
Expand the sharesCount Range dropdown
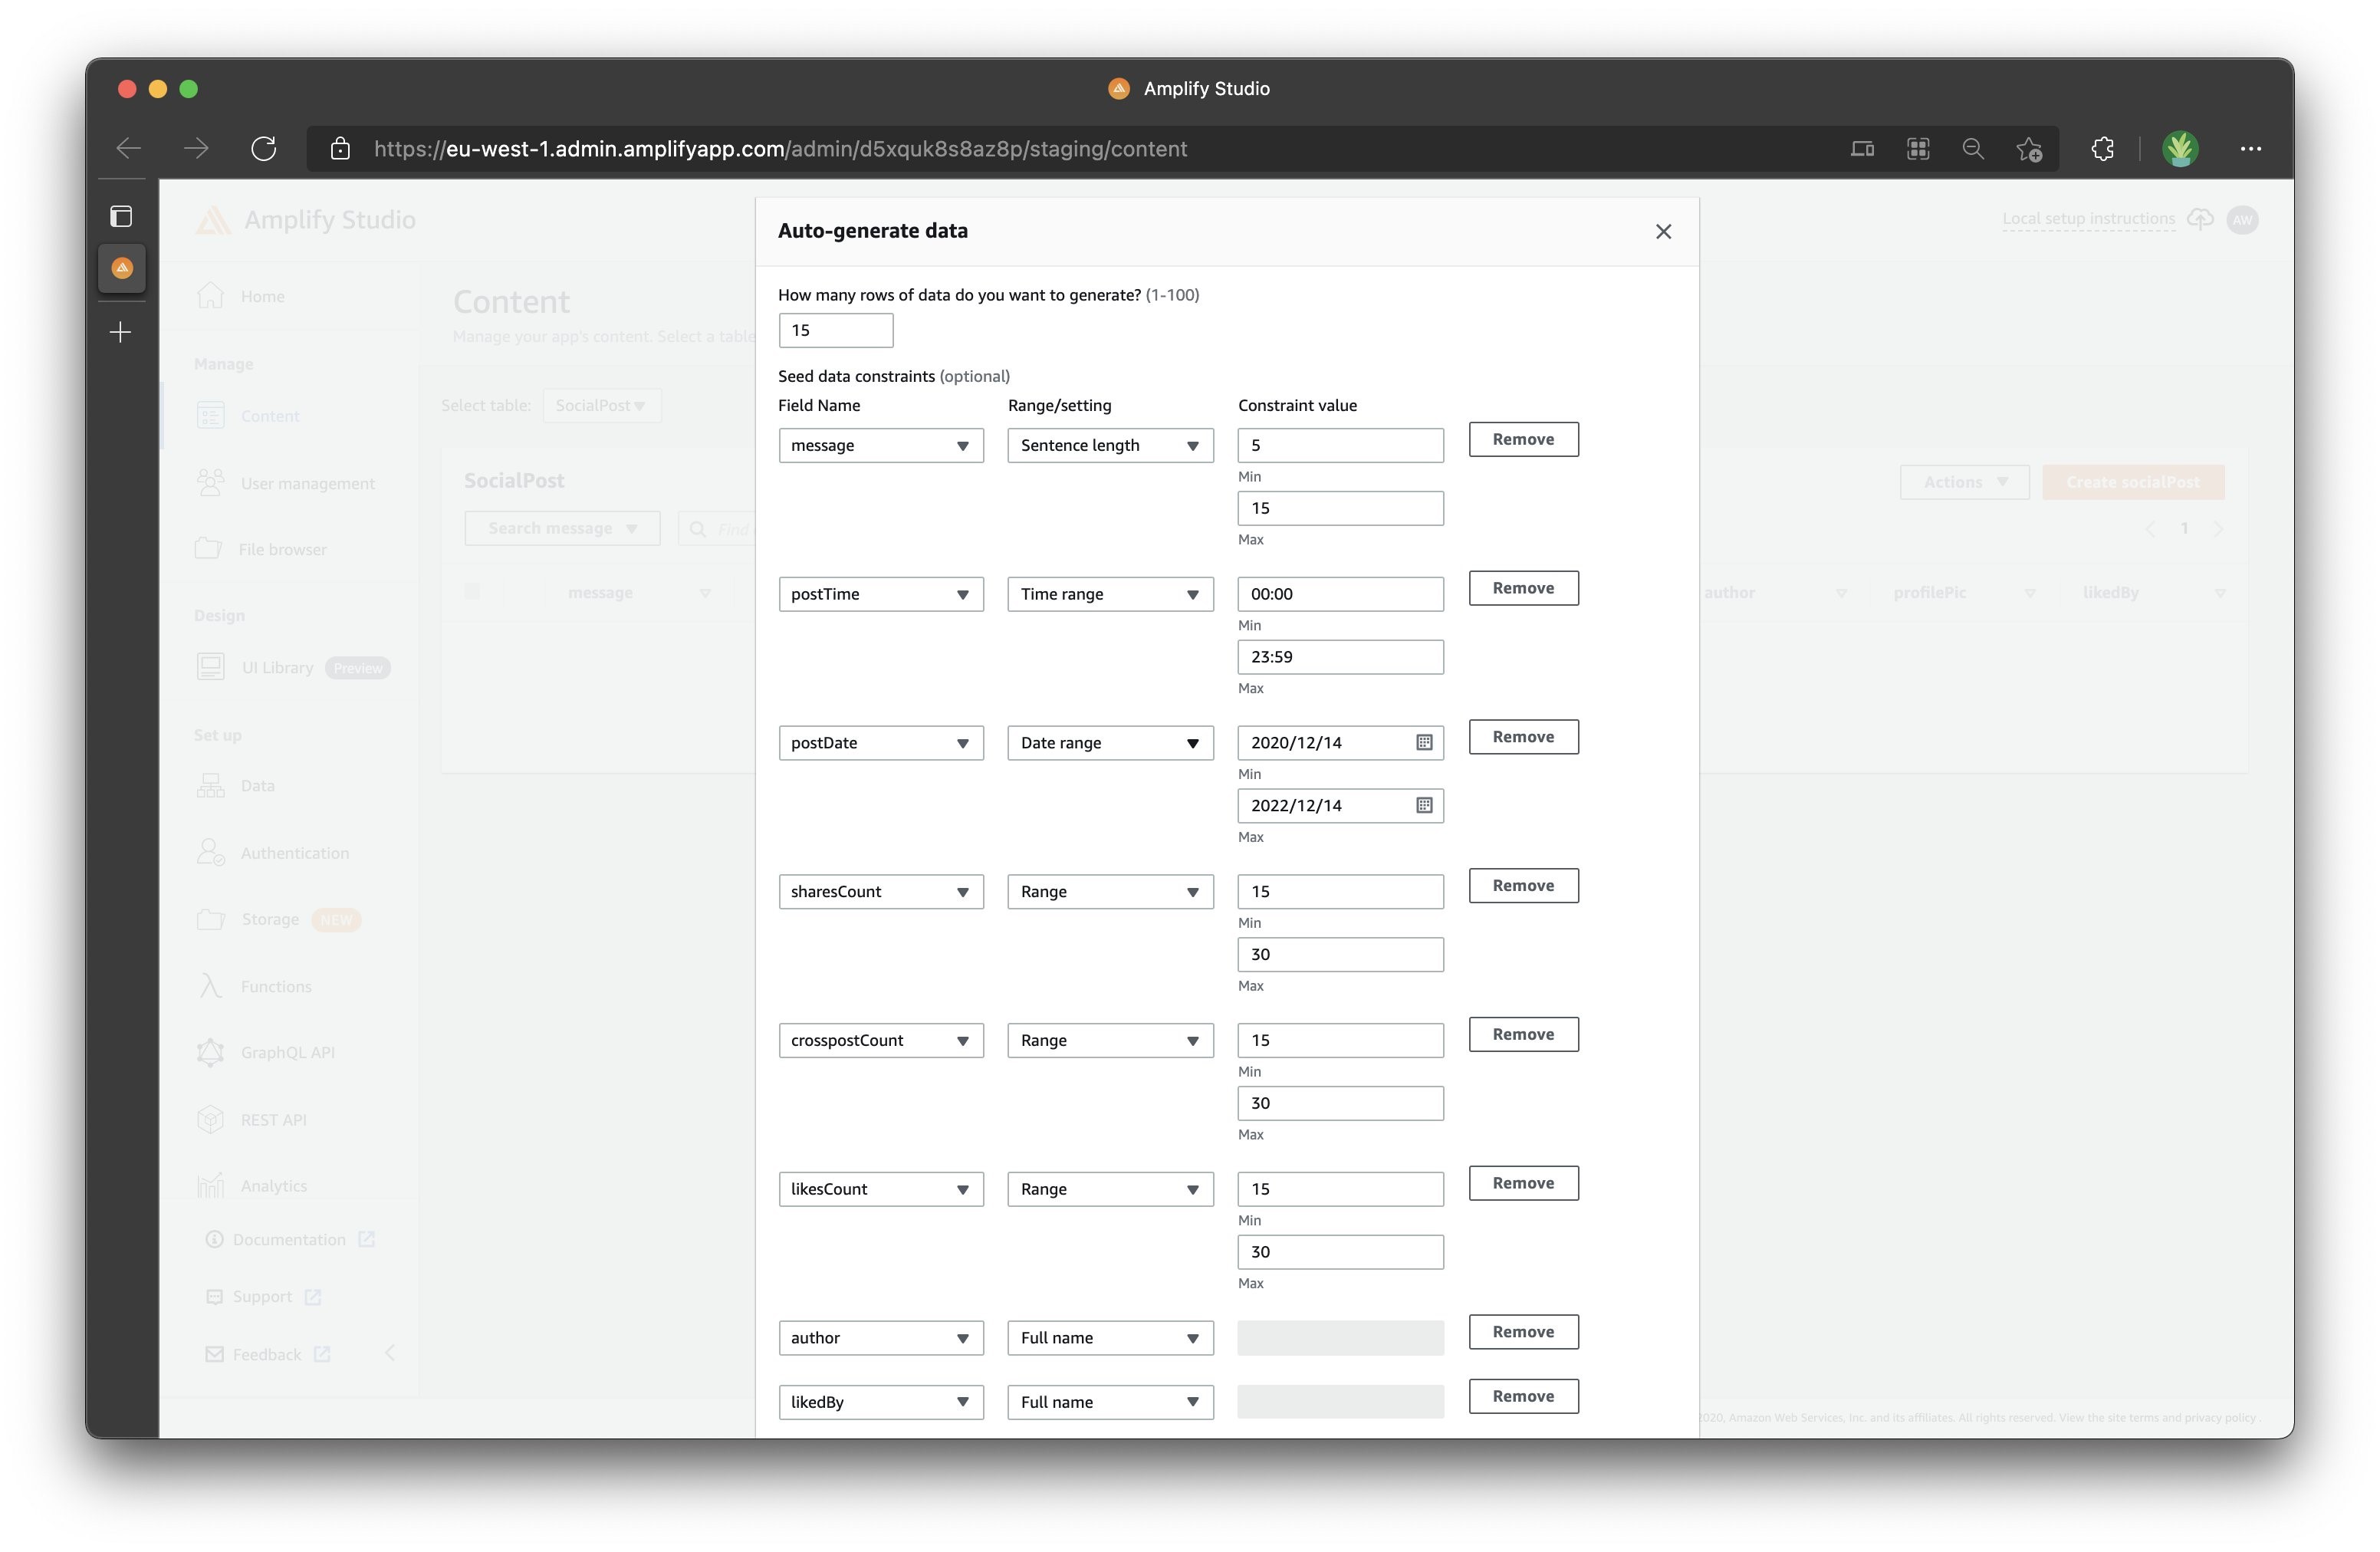1106,891
